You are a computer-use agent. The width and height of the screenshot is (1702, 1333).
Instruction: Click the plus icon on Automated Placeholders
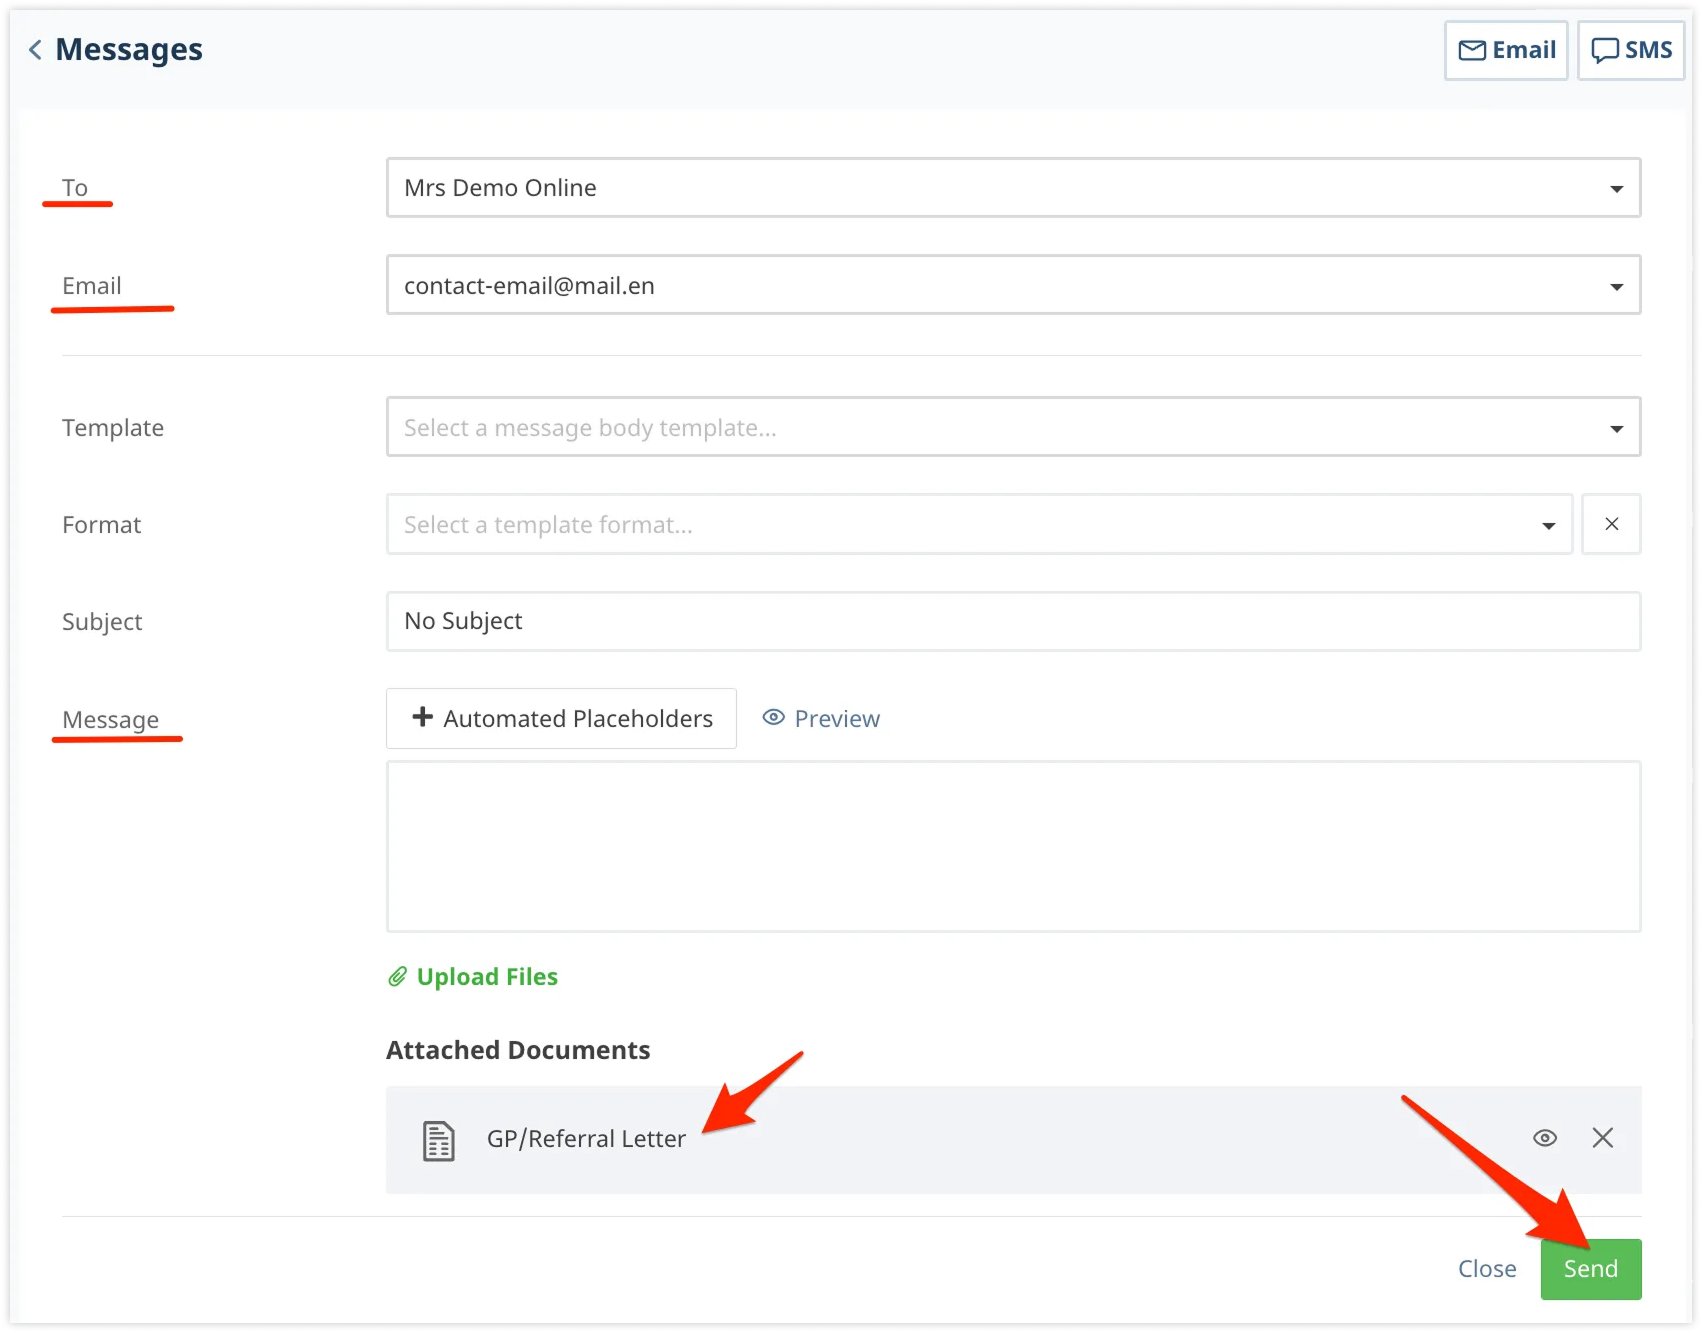423,717
